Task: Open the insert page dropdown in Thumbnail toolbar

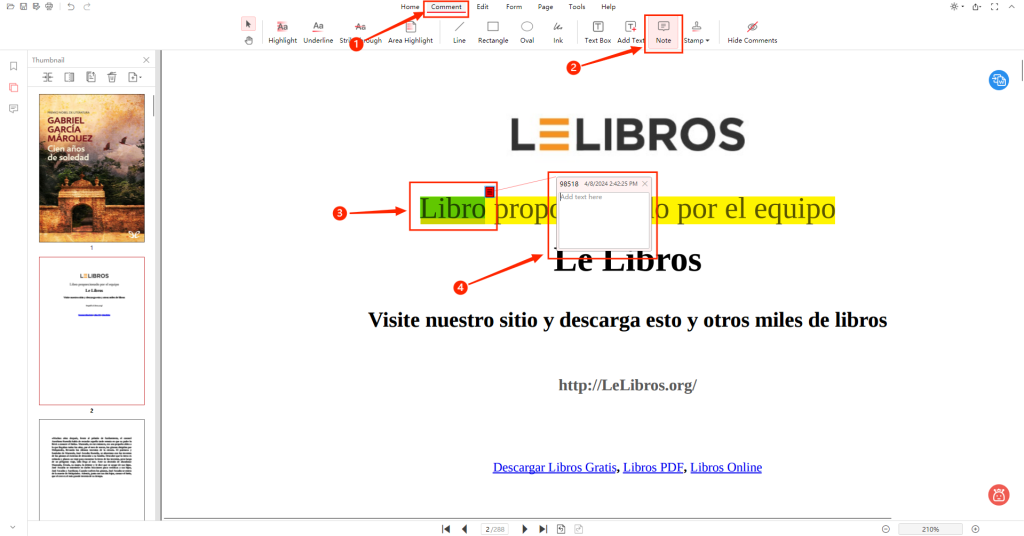Action: pyautogui.click(x=135, y=77)
